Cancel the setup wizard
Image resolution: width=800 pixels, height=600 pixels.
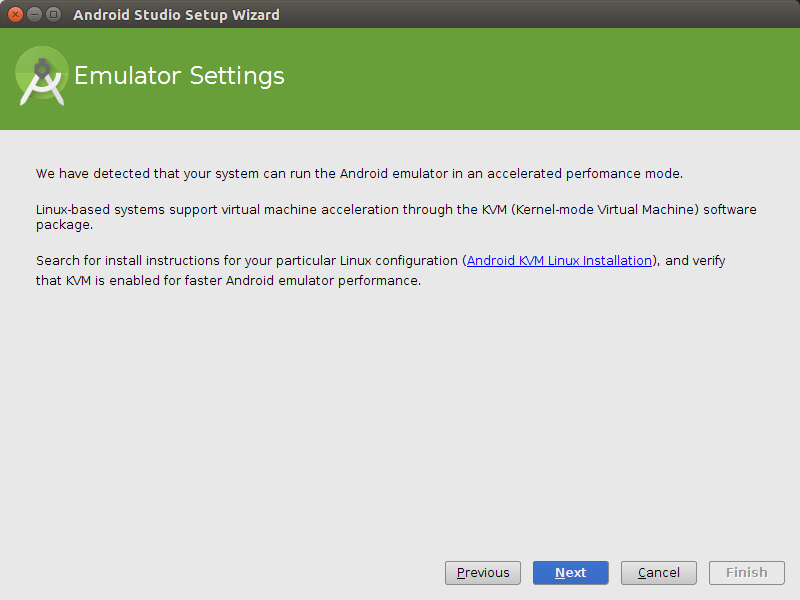658,572
